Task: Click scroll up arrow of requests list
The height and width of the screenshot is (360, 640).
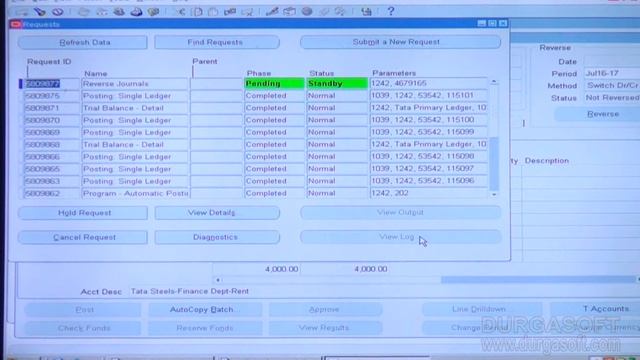Action: 494,82
